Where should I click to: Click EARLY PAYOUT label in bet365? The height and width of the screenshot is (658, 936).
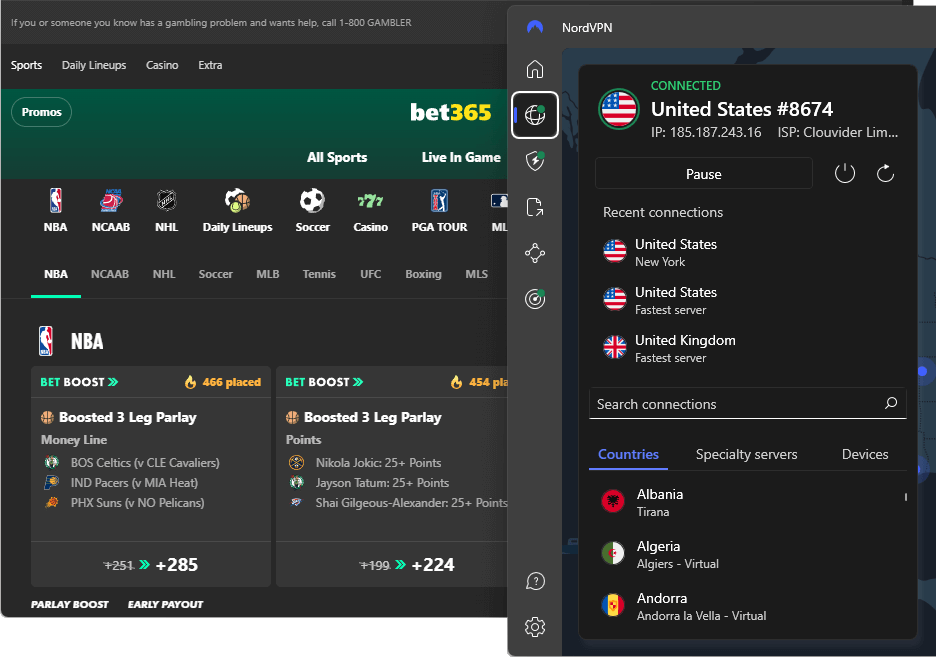[165, 604]
